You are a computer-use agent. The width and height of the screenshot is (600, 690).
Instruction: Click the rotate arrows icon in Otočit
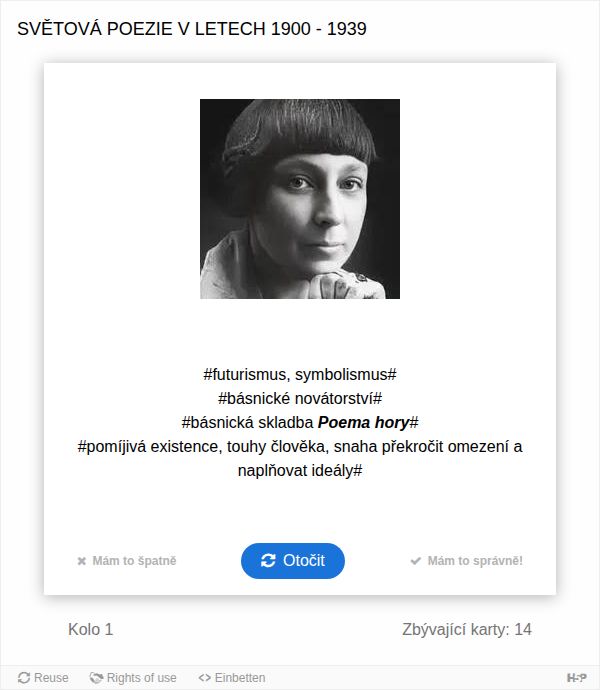point(268,561)
